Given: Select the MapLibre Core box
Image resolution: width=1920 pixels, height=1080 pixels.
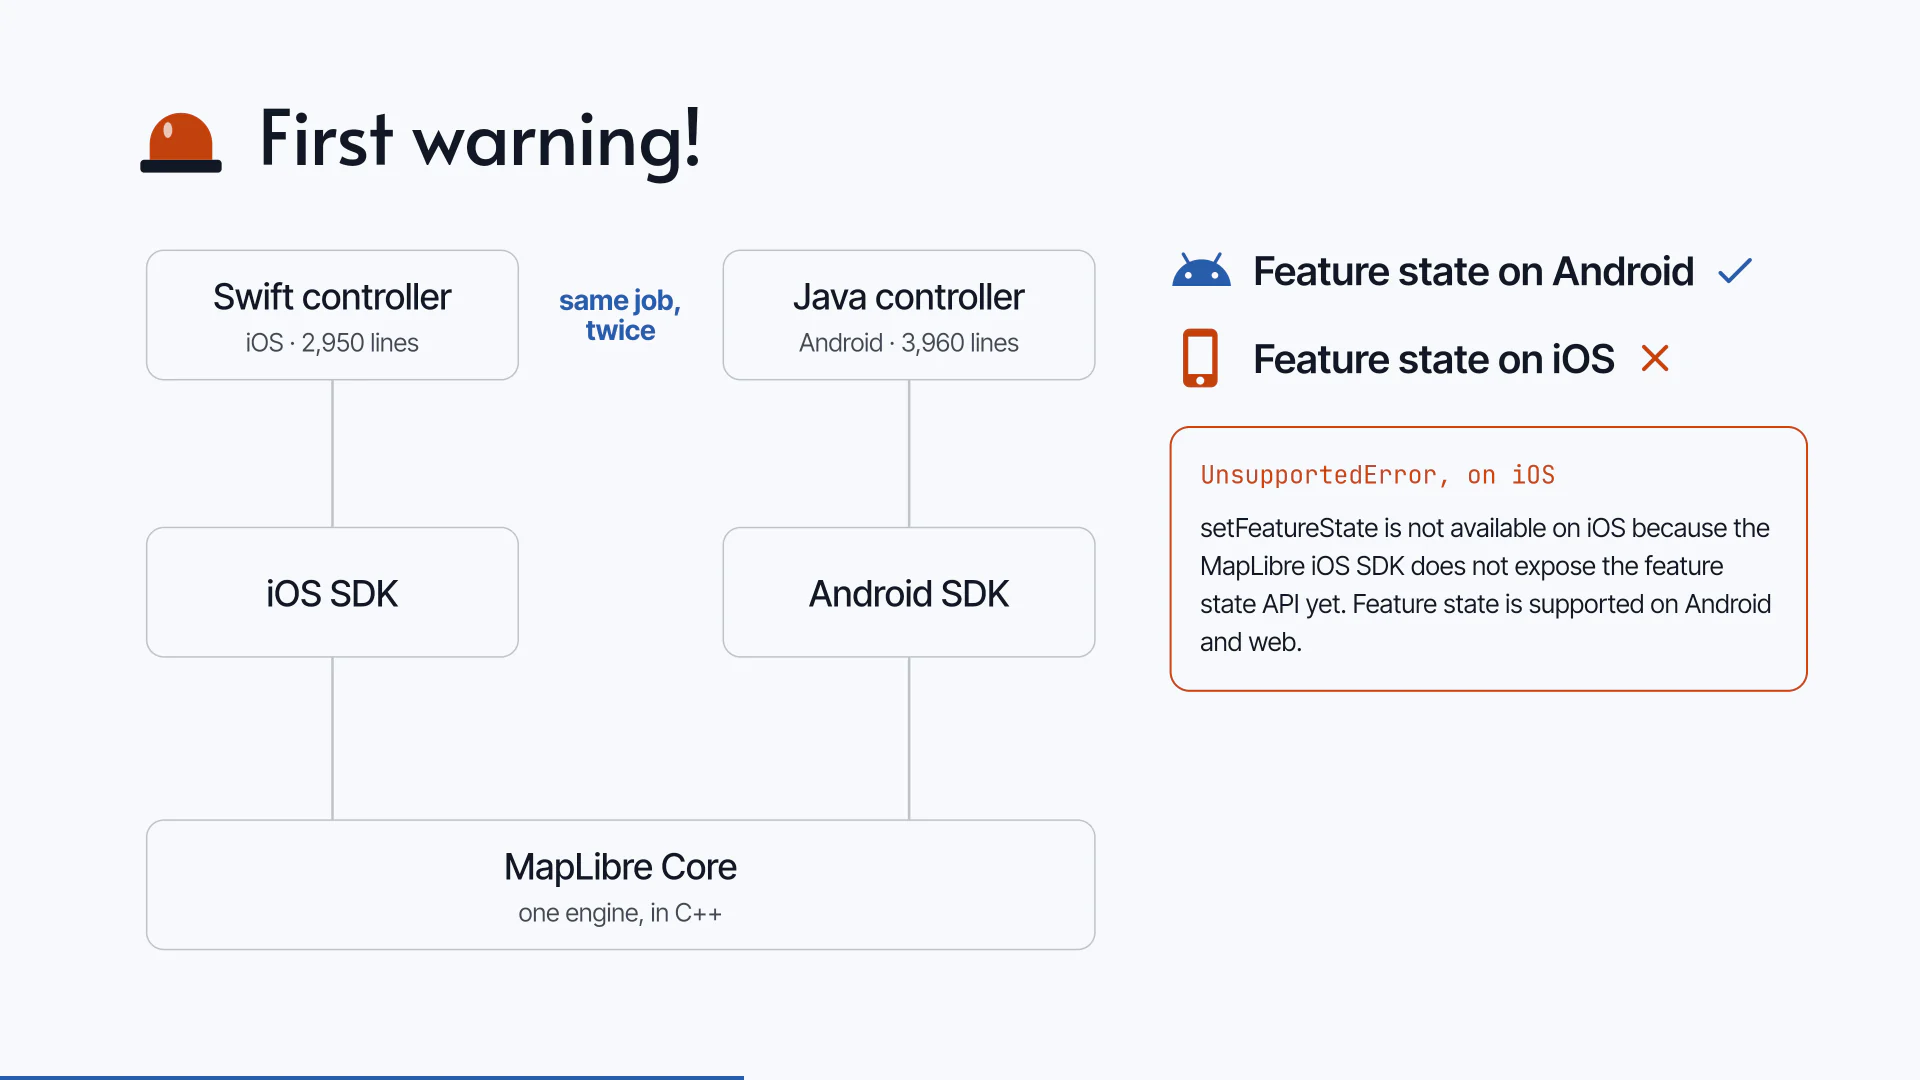Looking at the screenshot, I should (x=620, y=885).
